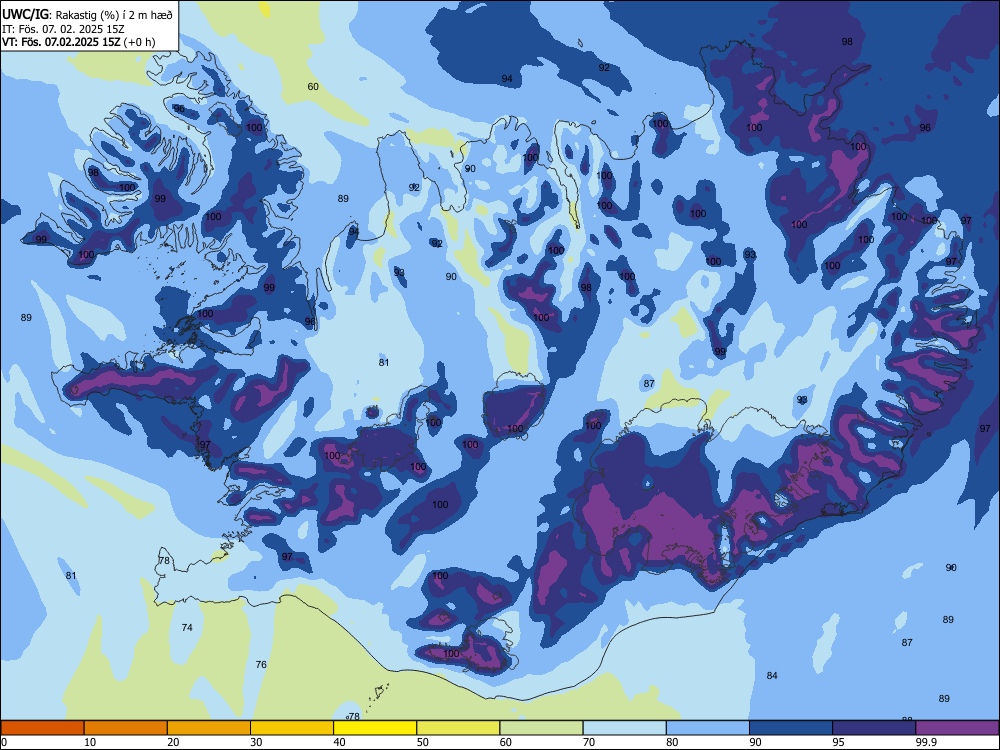This screenshot has height=750, width=1000.
Task: Pick the pale blue 70–80 legend swatch
Action: pos(624,728)
